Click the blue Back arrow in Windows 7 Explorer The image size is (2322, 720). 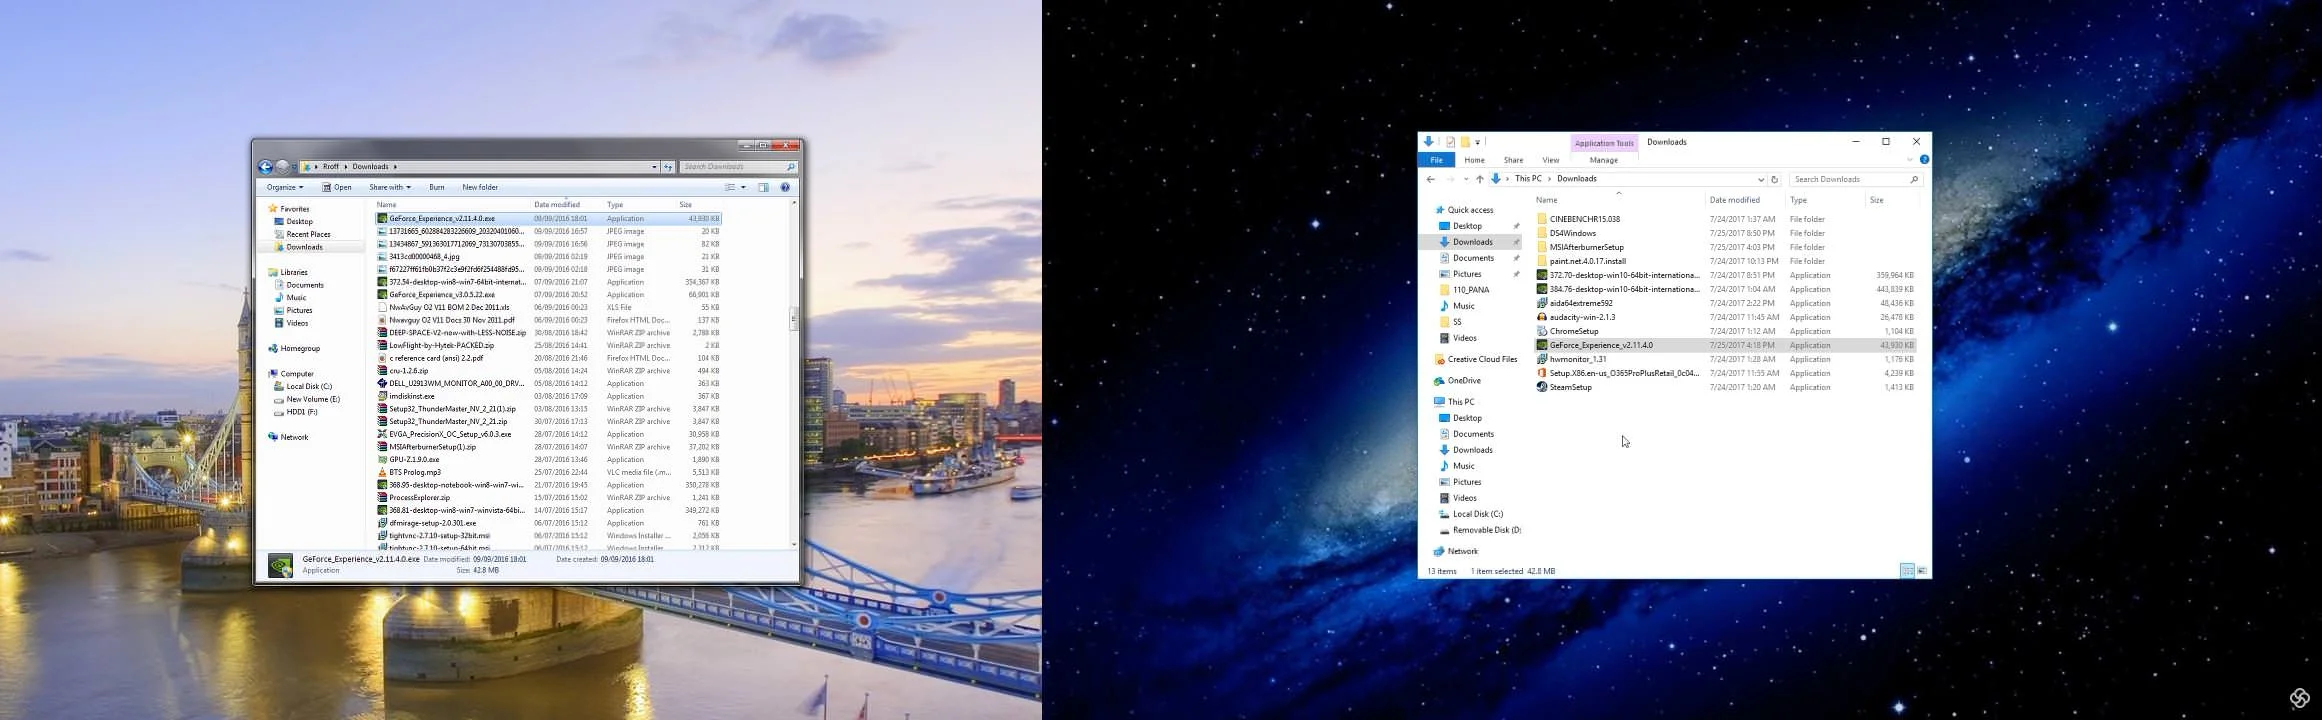coord(265,167)
